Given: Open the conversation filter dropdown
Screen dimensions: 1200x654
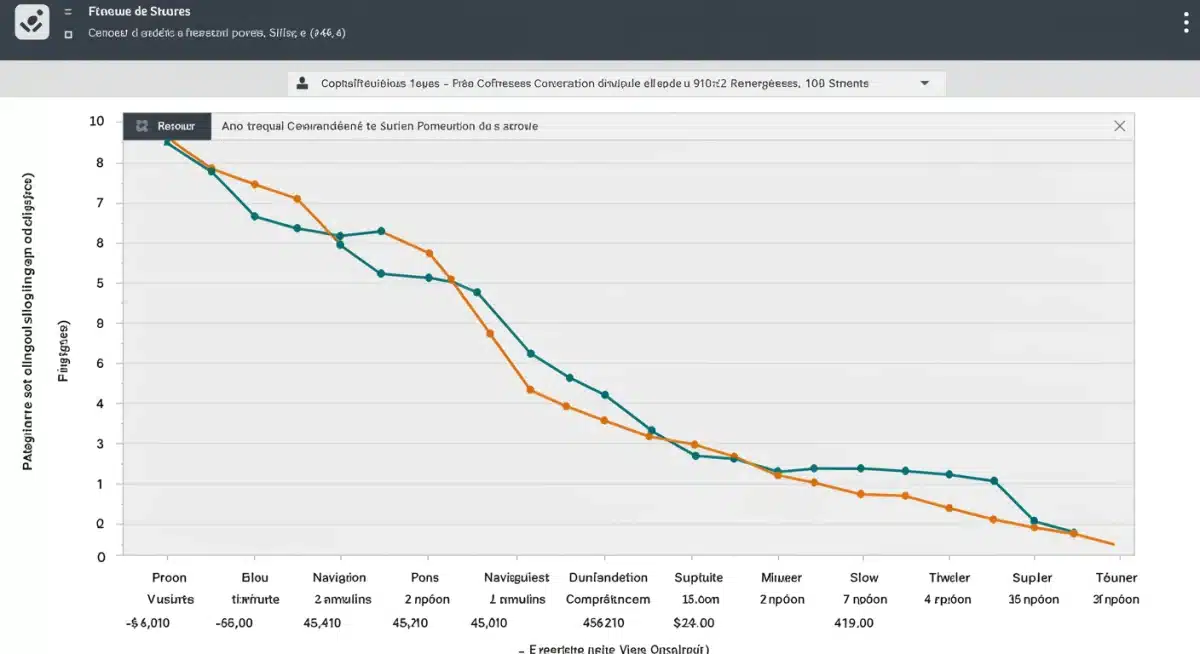Looking at the screenshot, I should pyautogui.click(x=615, y=83).
